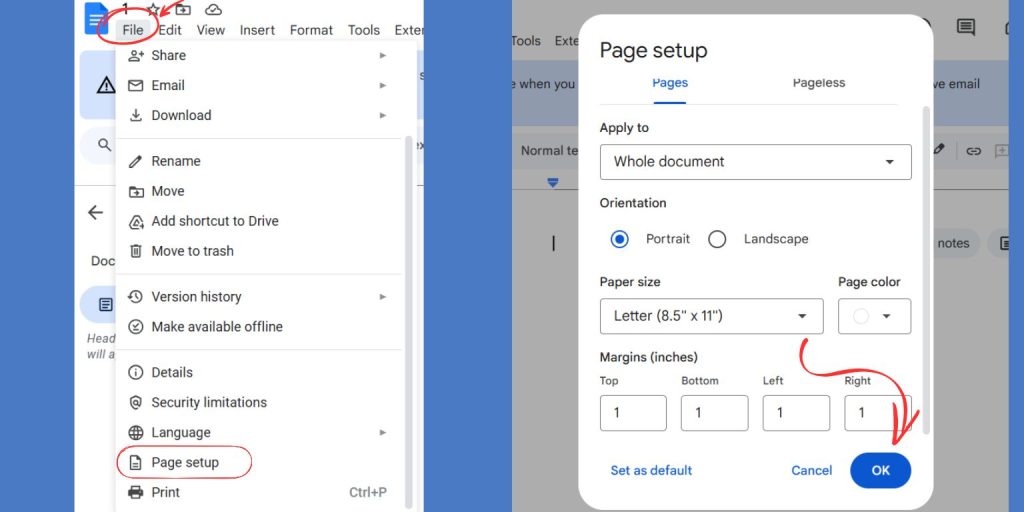Click the search magnifier icon
The height and width of the screenshot is (512, 1024).
pyautogui.click(x=104, y=144)
